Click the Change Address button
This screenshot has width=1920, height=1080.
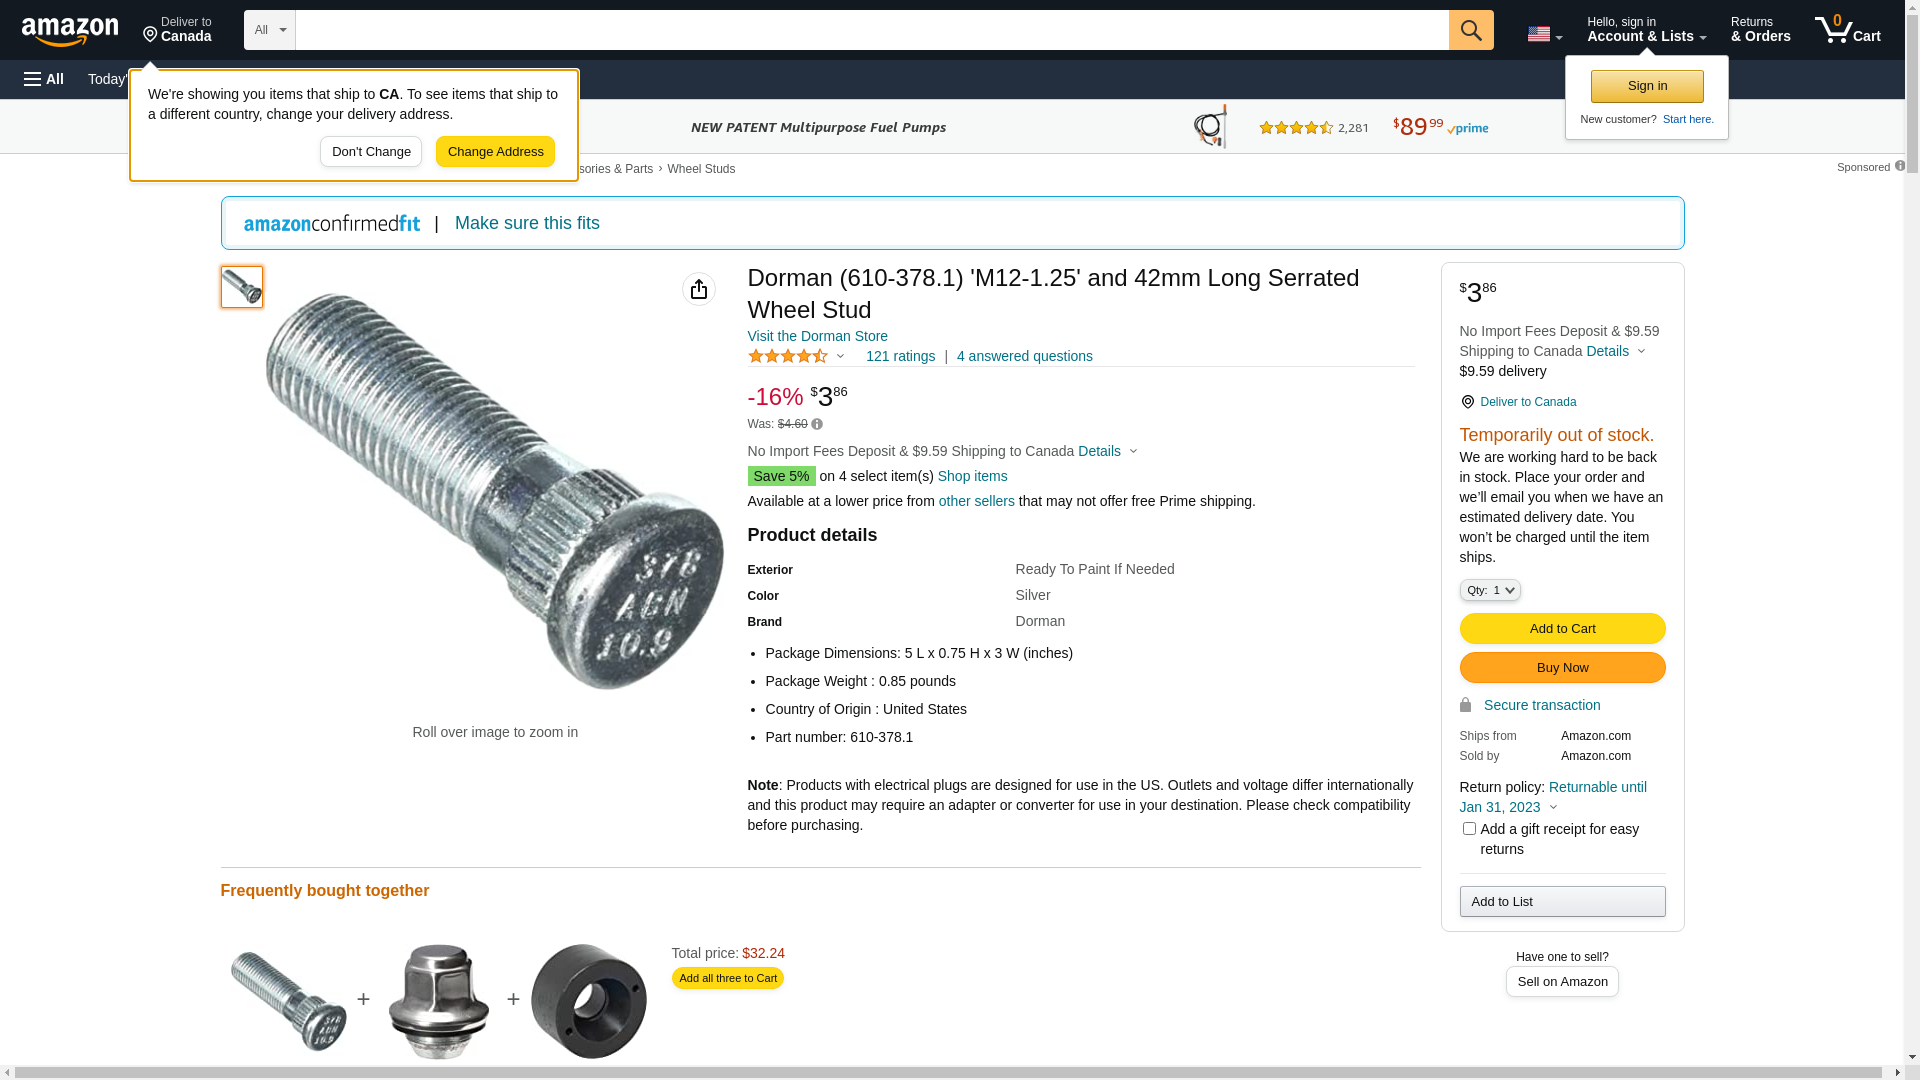pos(495,151)
